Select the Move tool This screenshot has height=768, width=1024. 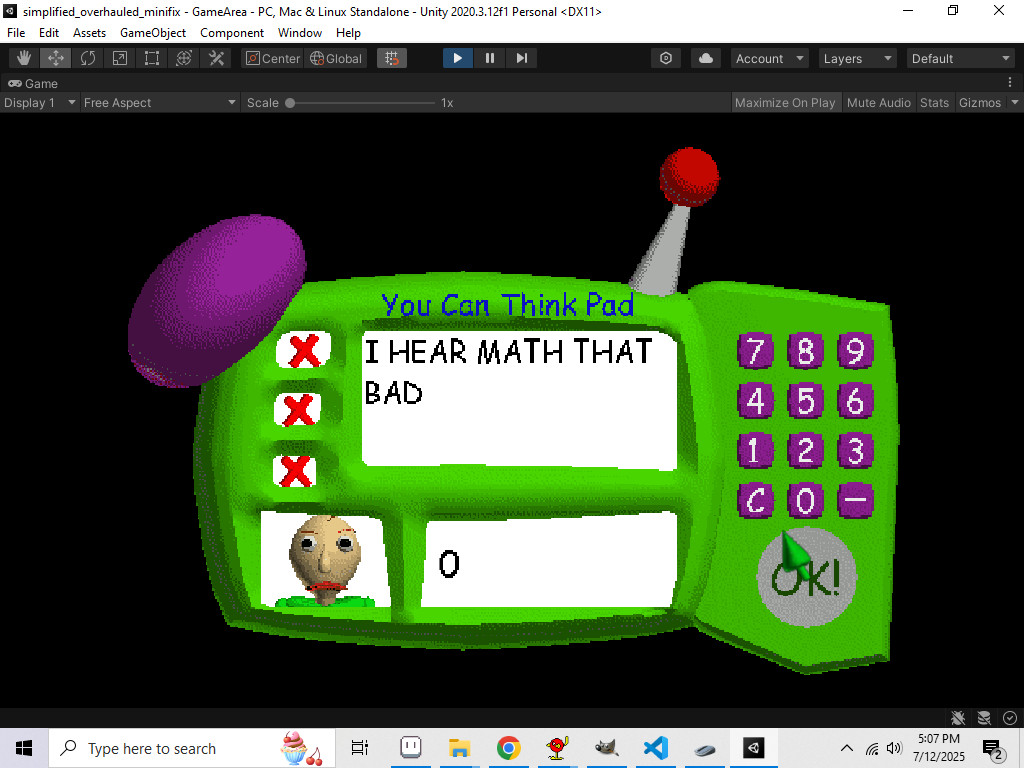pos(56,58)
